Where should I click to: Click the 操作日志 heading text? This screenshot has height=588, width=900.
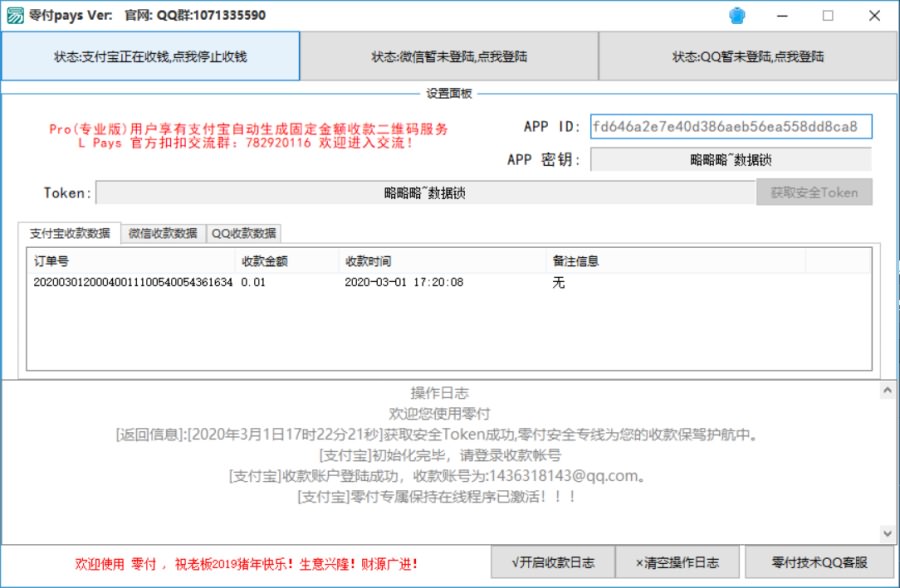tap(440, 393)
